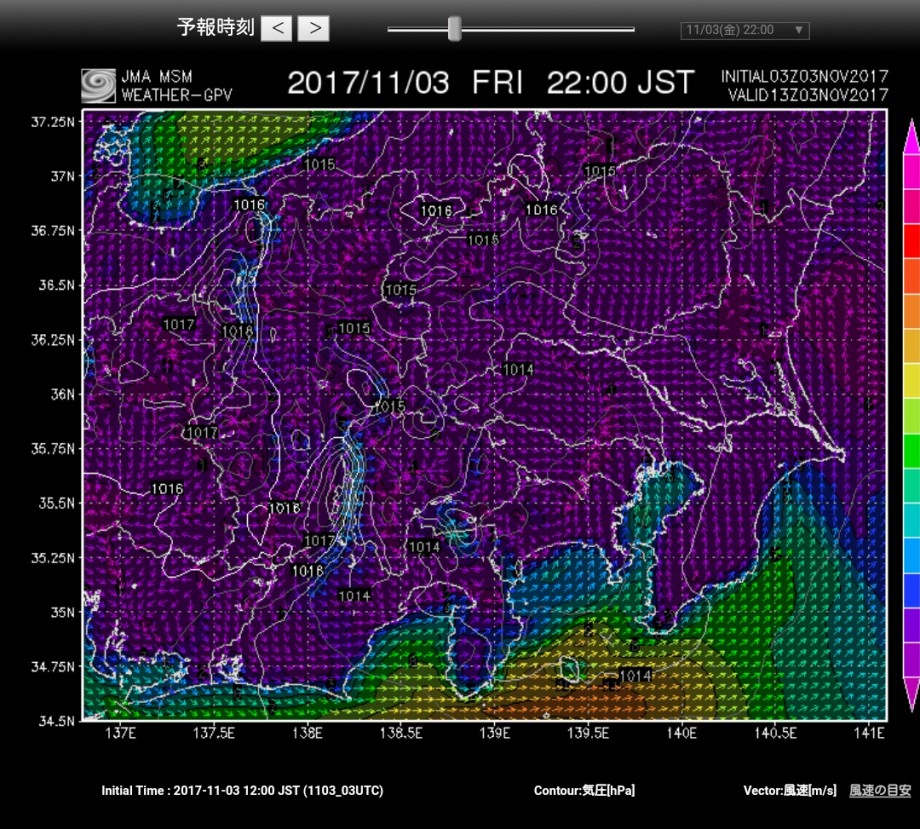920x829 pixels.
Task: Click the JMA MSM spiral logo
Action: [98, 86]
